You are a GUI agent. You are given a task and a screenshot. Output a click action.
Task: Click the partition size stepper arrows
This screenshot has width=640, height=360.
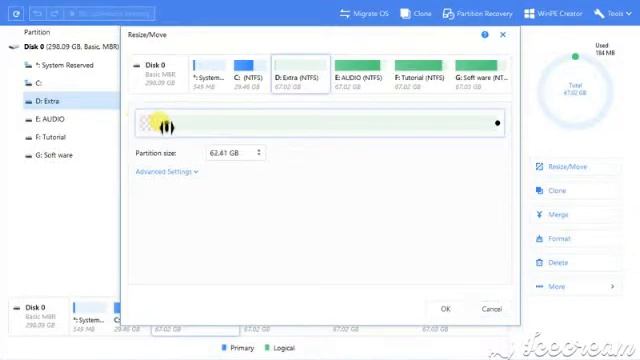(259, 153)
